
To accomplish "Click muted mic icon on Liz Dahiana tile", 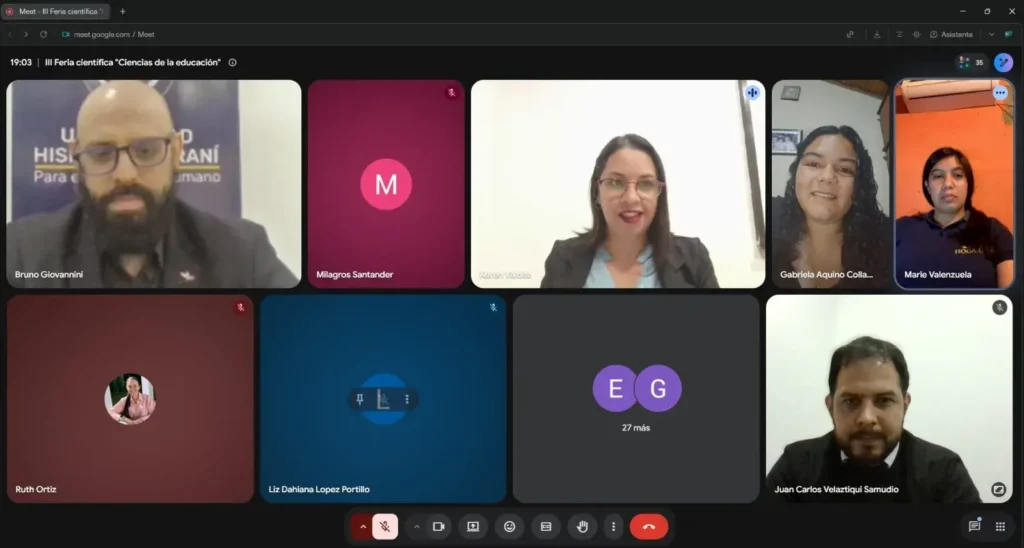I will click(x=493, y=307).
